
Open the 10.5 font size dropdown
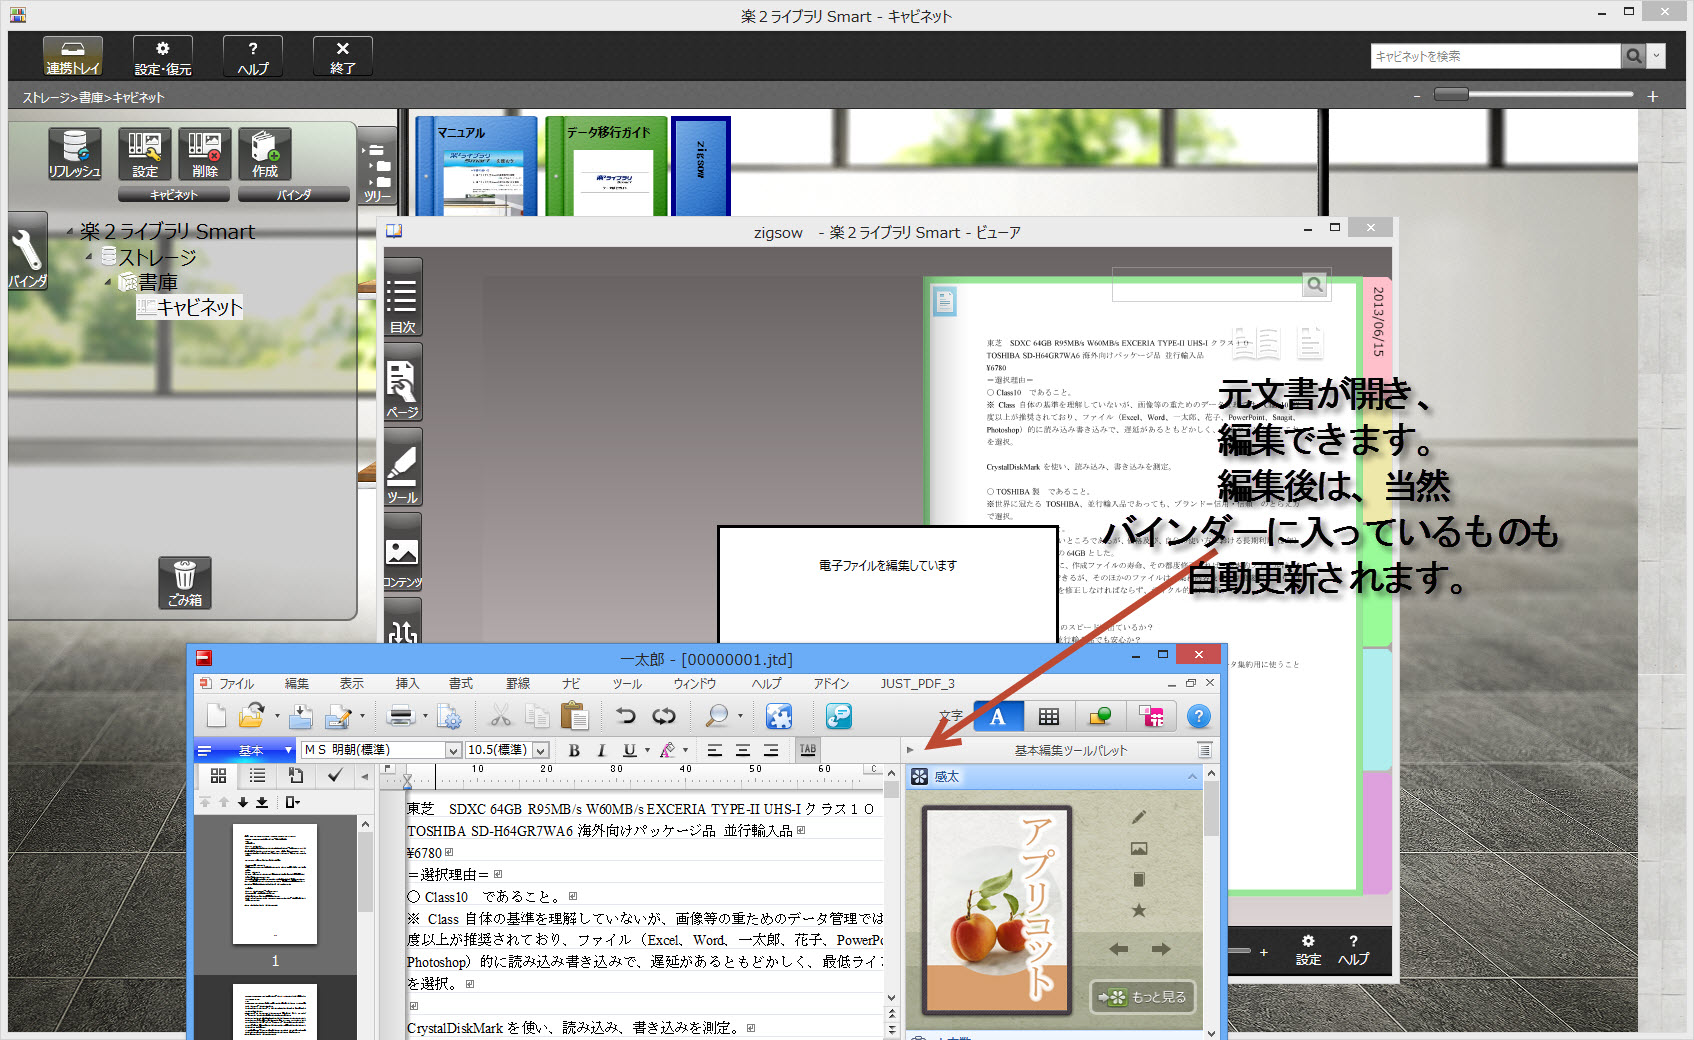(541, 750)
